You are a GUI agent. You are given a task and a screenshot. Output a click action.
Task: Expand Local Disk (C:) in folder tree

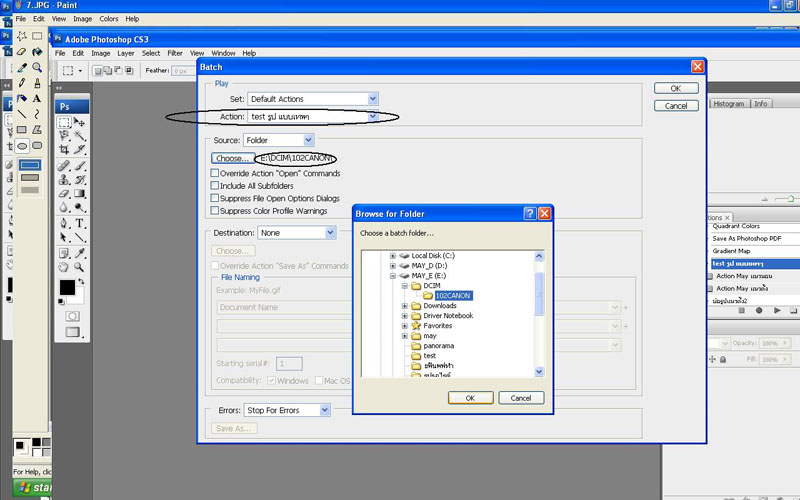(393, 256)
